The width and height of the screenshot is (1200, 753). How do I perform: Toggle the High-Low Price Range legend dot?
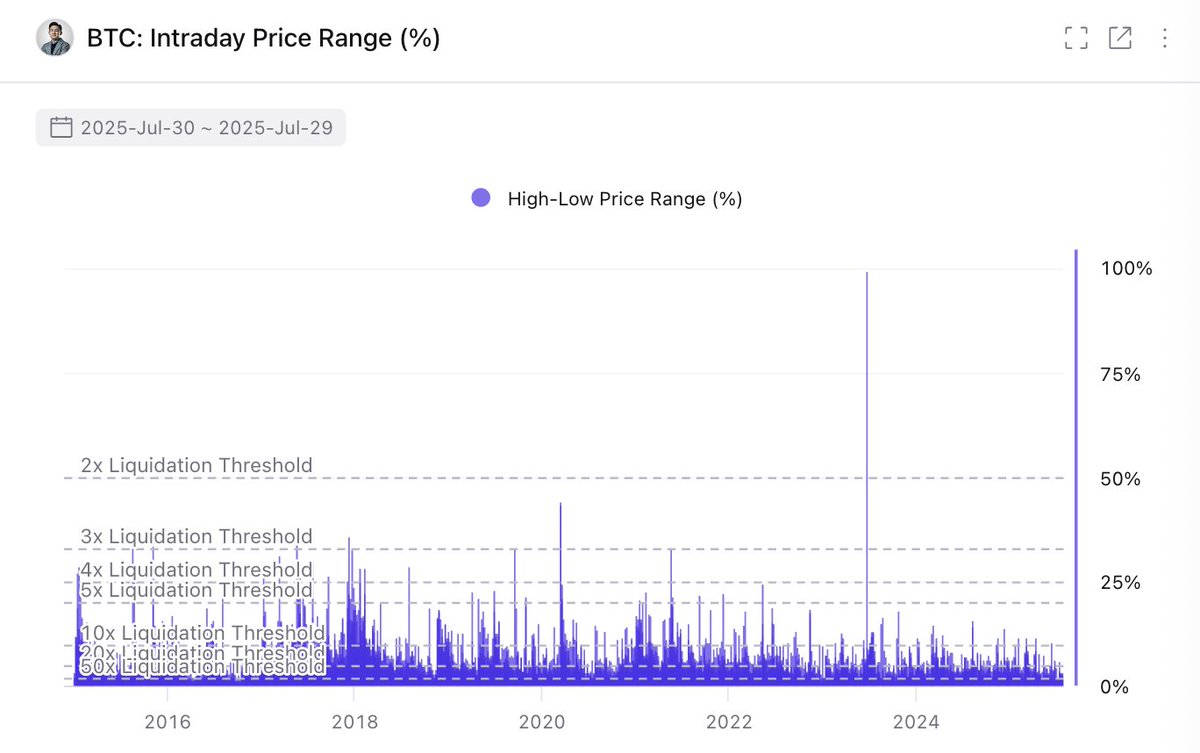coord(481,198)
